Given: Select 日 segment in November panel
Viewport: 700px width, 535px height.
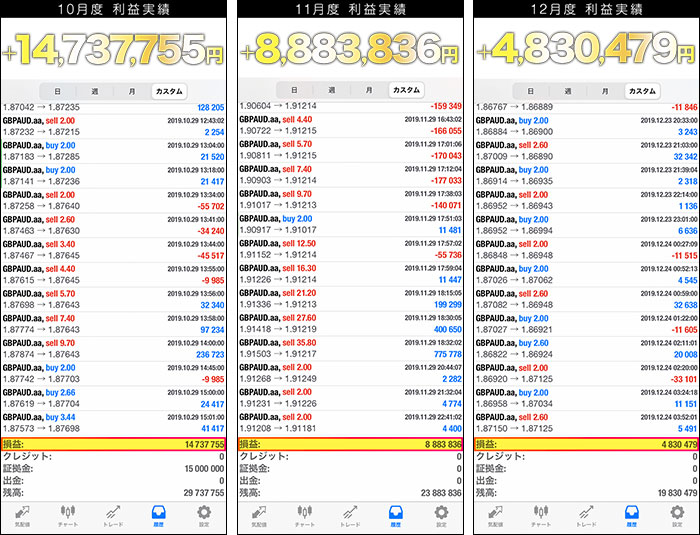Looking at the screenshot, I should [x=294, y=90].
